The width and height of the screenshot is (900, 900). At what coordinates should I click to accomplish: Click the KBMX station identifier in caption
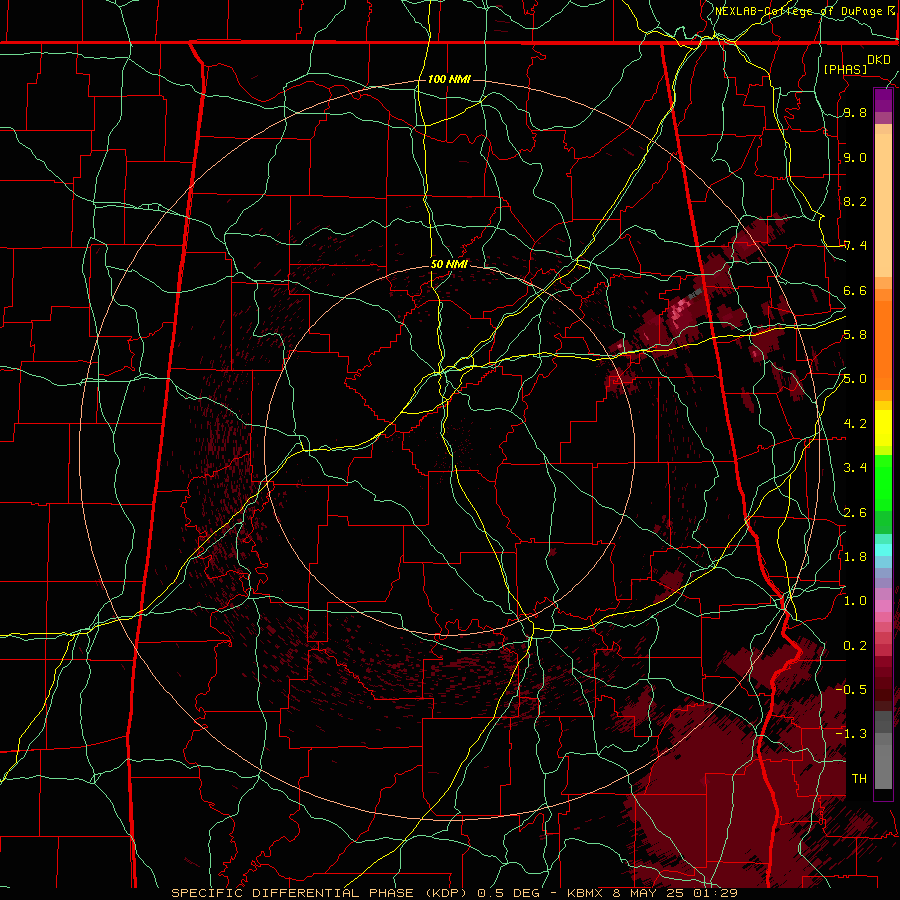584,893
